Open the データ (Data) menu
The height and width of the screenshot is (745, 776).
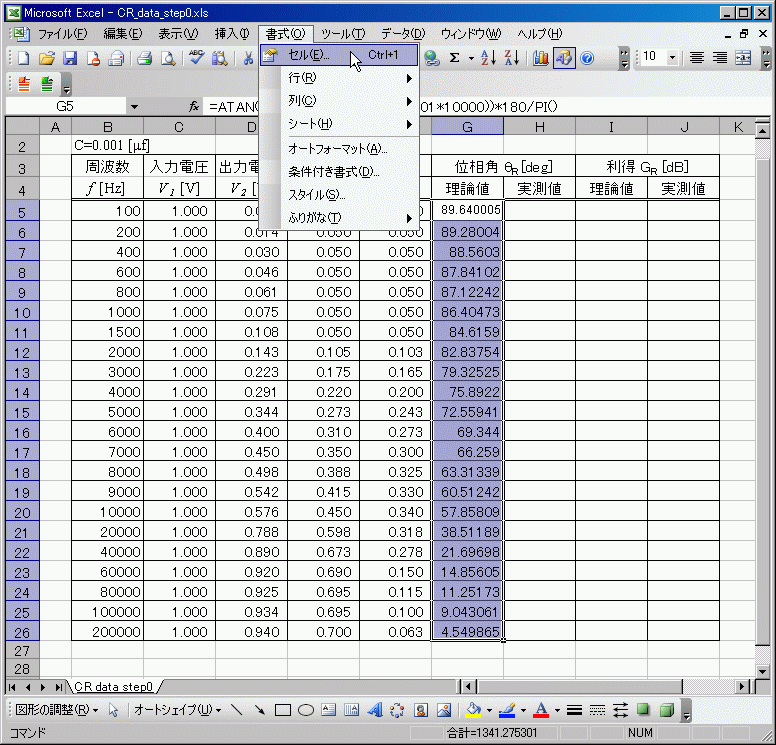click(402, 34)
